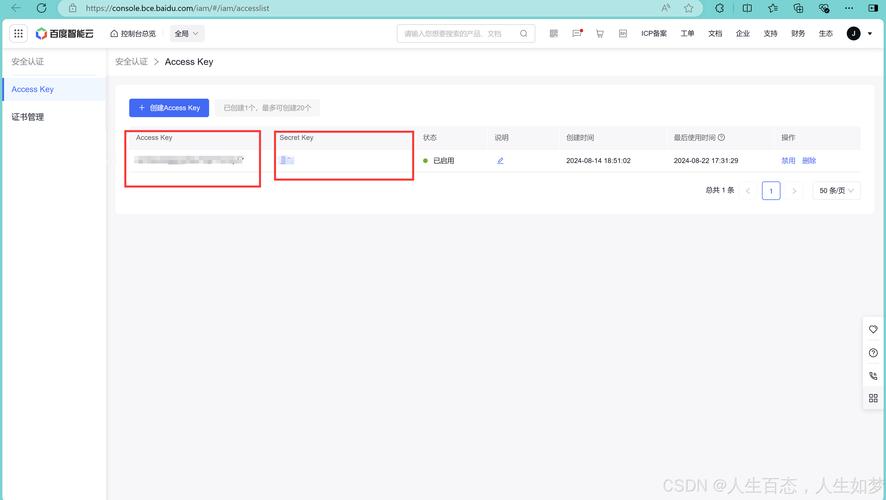Image resolution: width=886 pixels, height=500 pixels.
Task: Open 控制台总览 console overview
Action: pos(133,33)
